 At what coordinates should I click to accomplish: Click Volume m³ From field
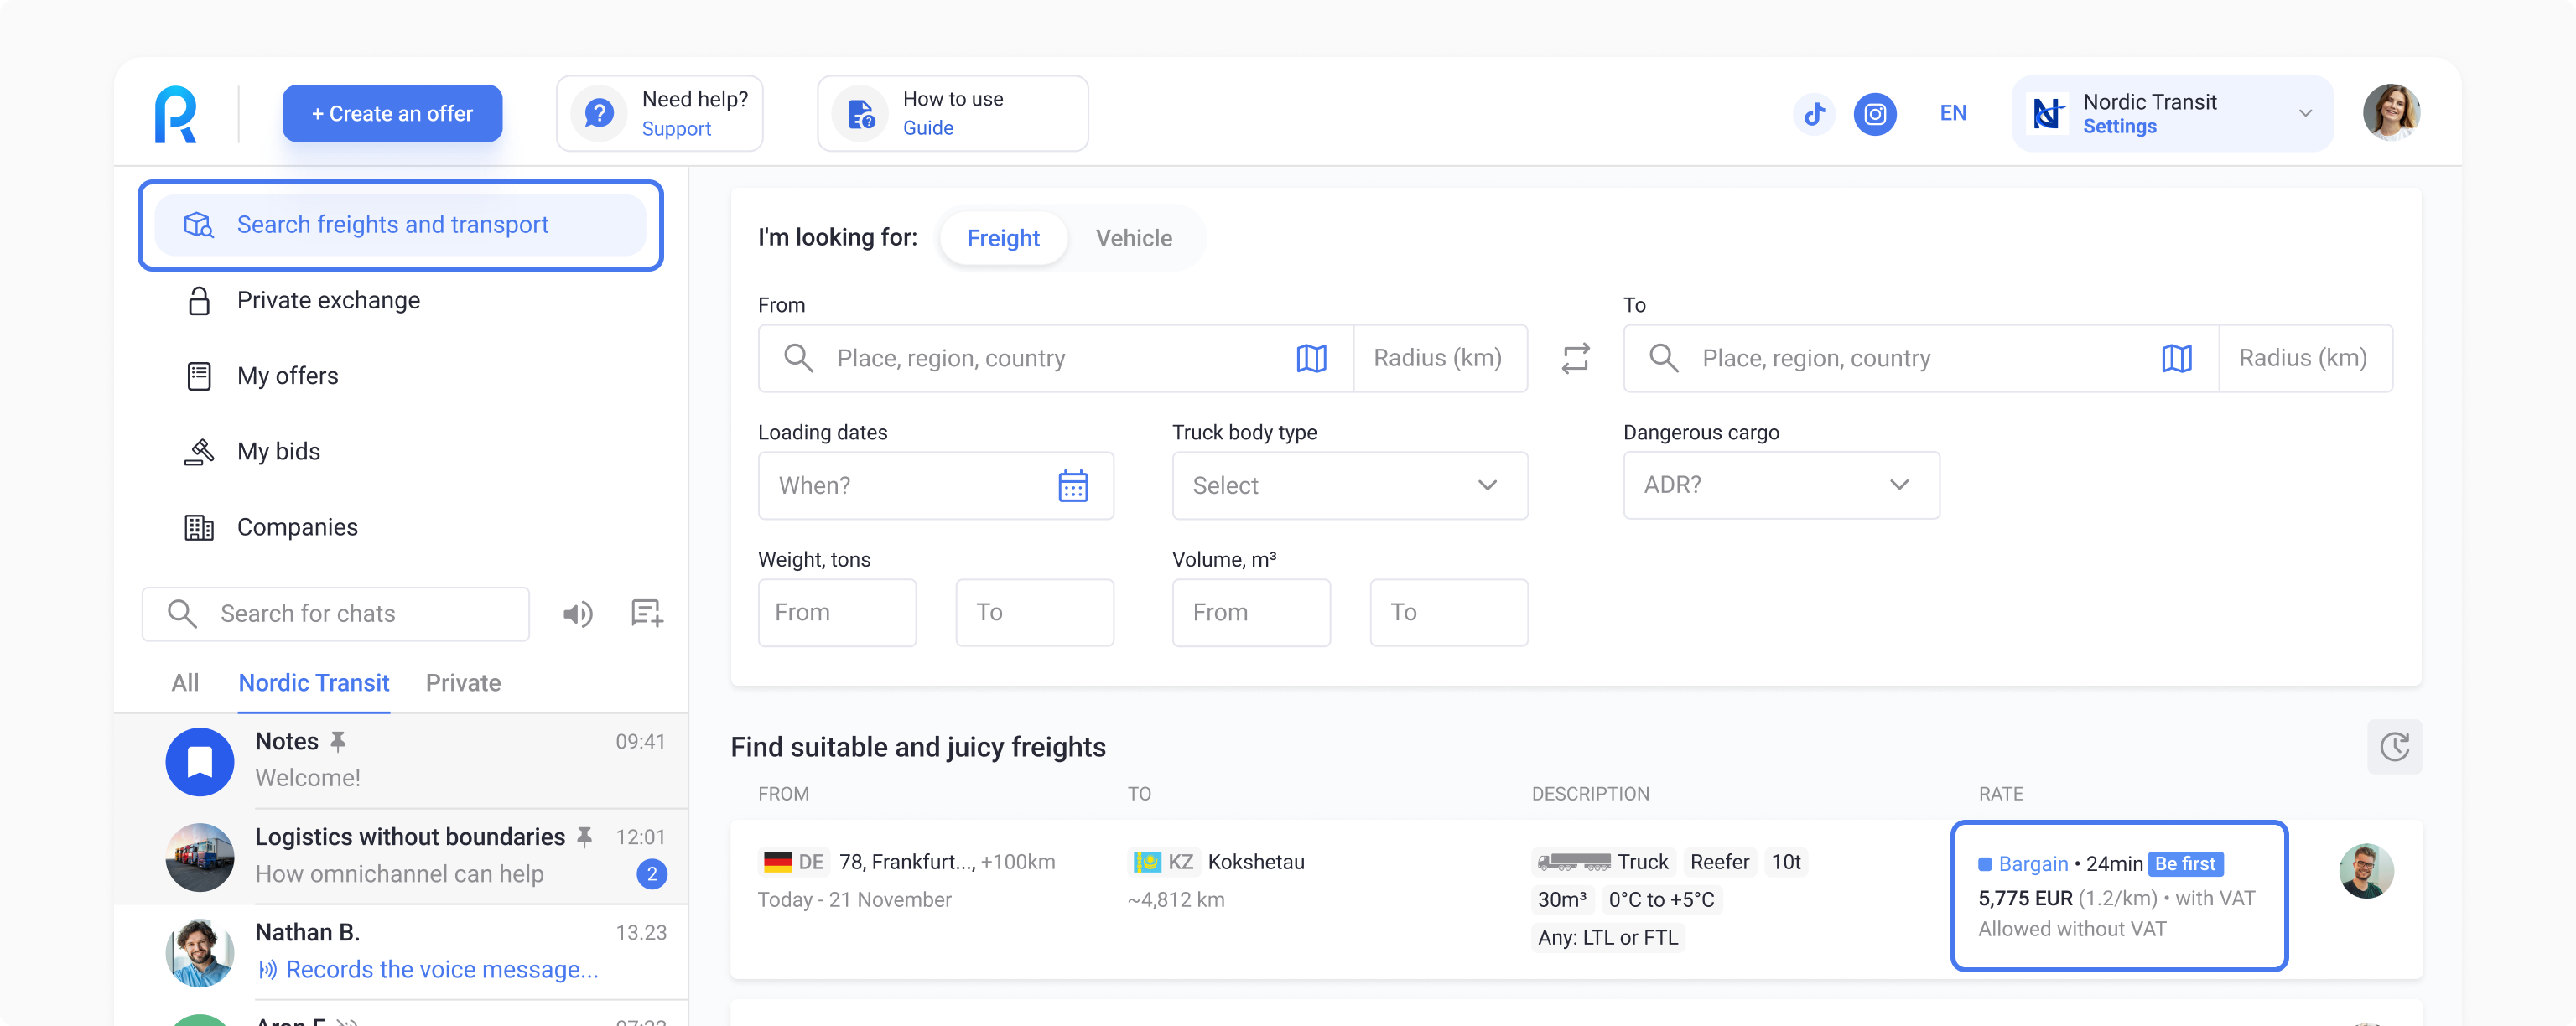coord(1251,613)
